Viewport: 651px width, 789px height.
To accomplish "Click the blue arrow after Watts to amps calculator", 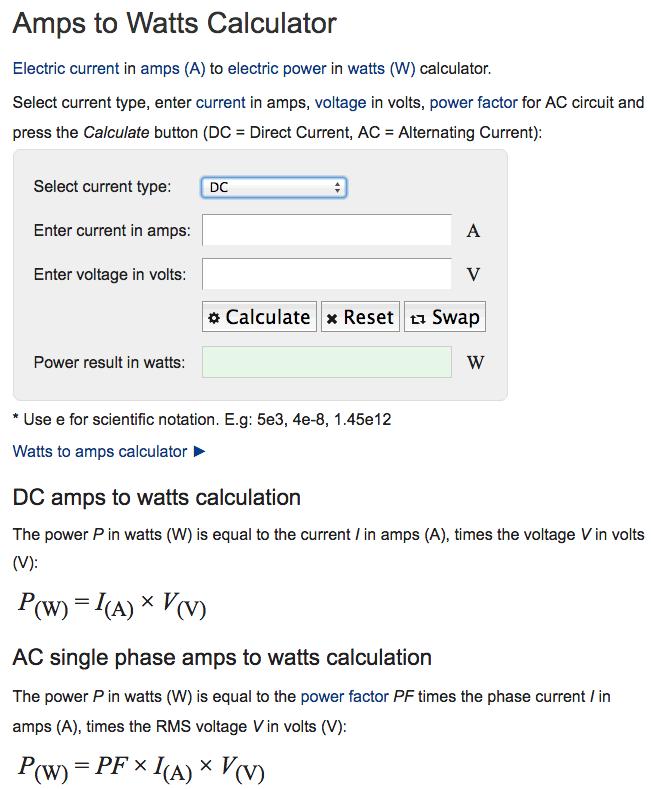I will [199, 451].
